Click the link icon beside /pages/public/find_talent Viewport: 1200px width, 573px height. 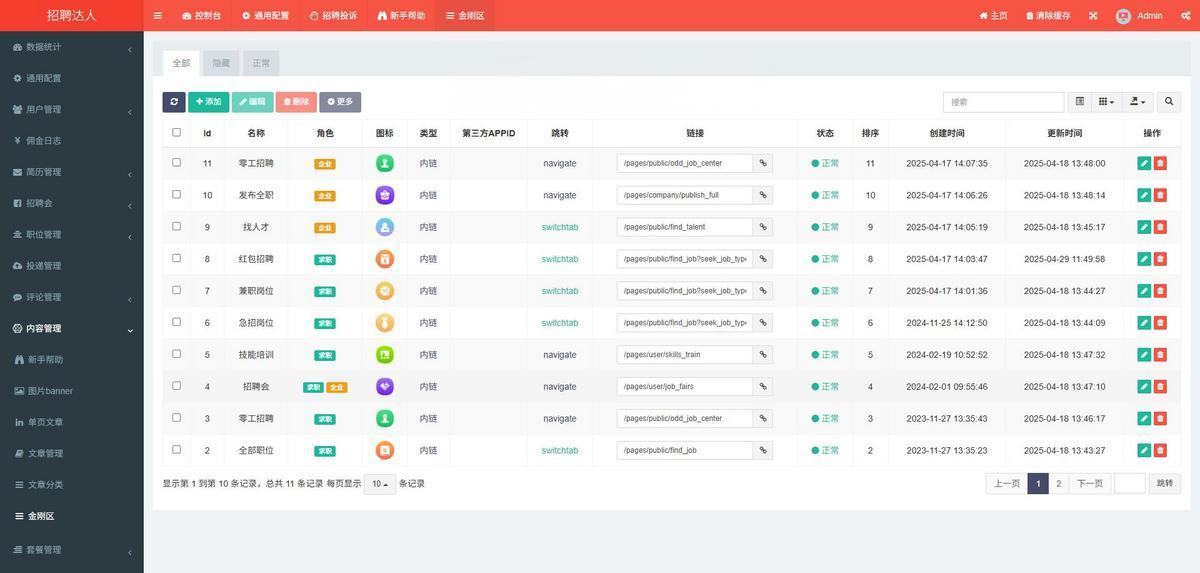pos(763,227)
